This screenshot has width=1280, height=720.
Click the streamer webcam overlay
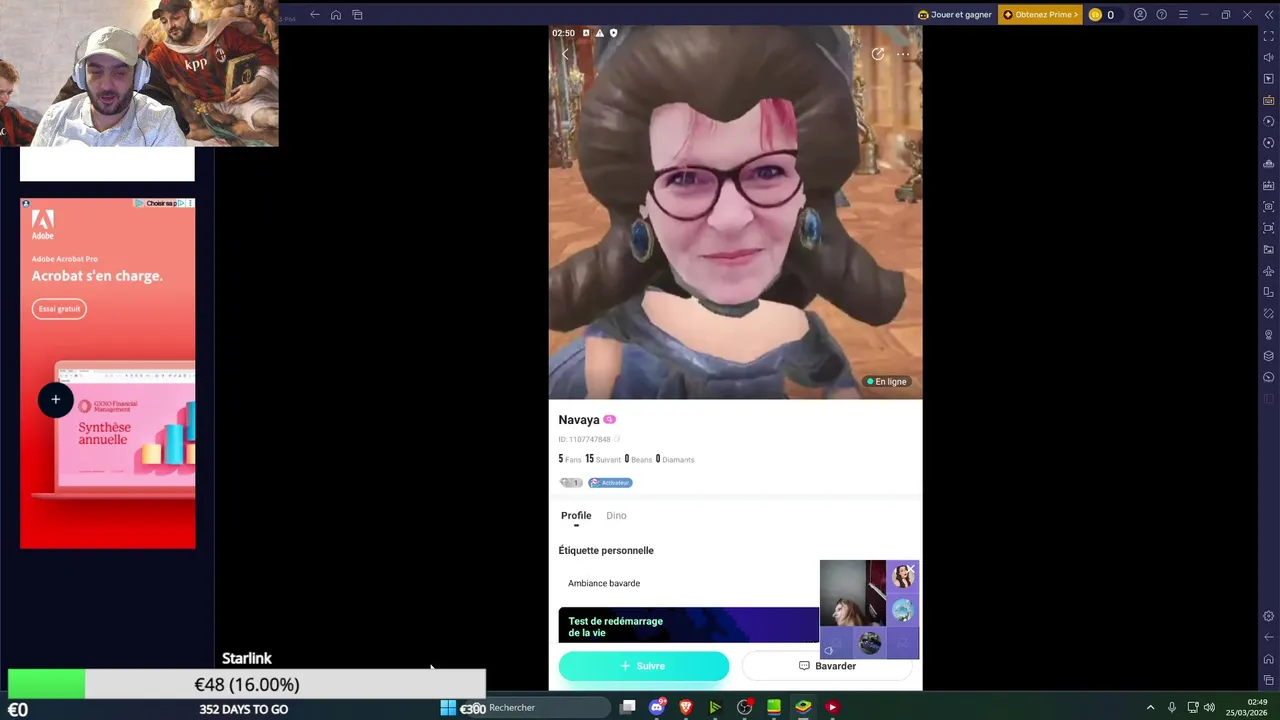[139, 73]
